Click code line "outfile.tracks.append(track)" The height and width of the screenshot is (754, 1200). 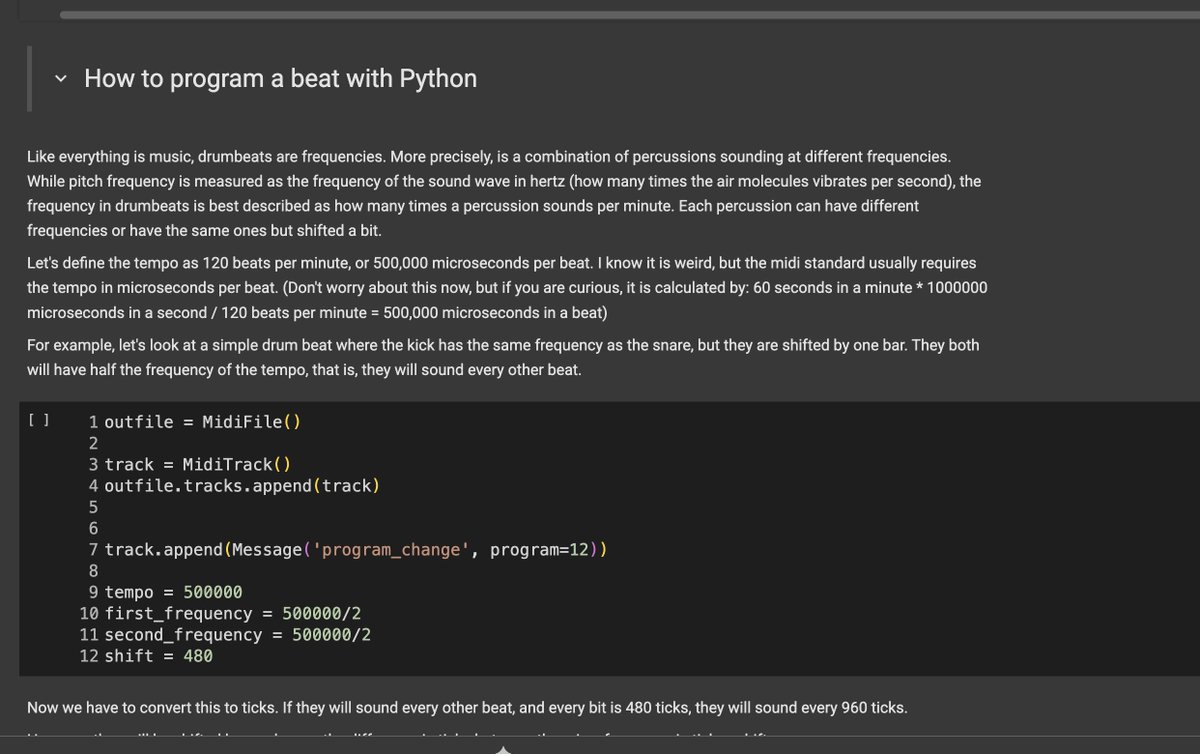pyautogui.click(x=242, y=486)
